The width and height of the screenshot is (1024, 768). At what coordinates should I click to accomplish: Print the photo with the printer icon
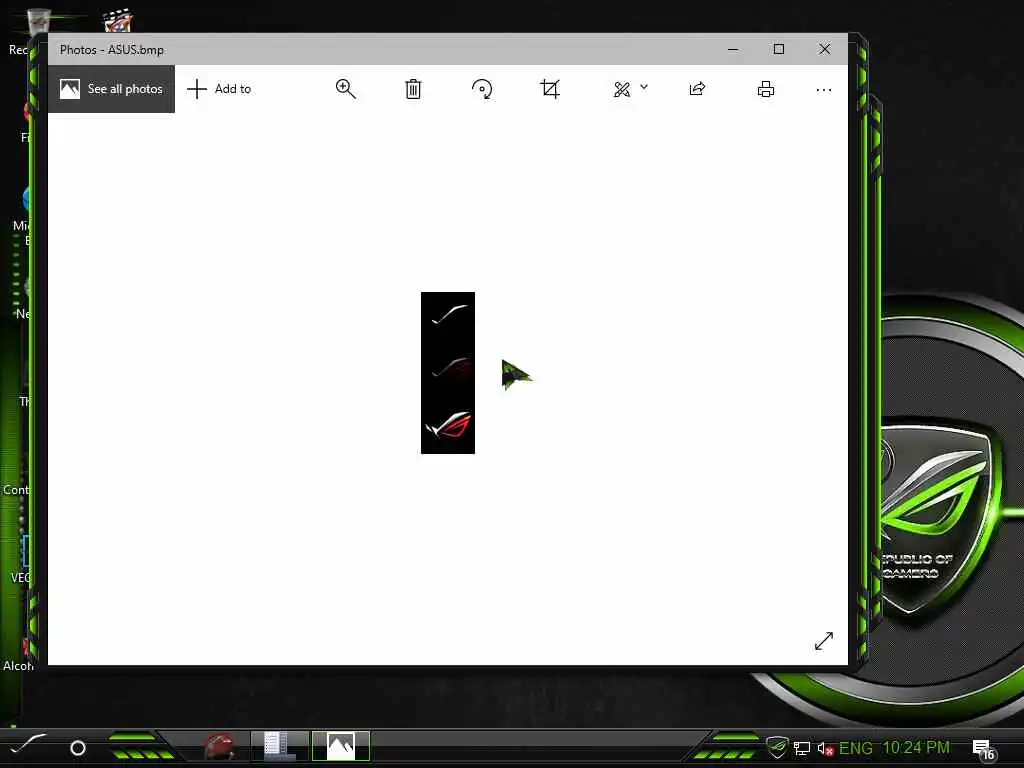coord(766,89)
